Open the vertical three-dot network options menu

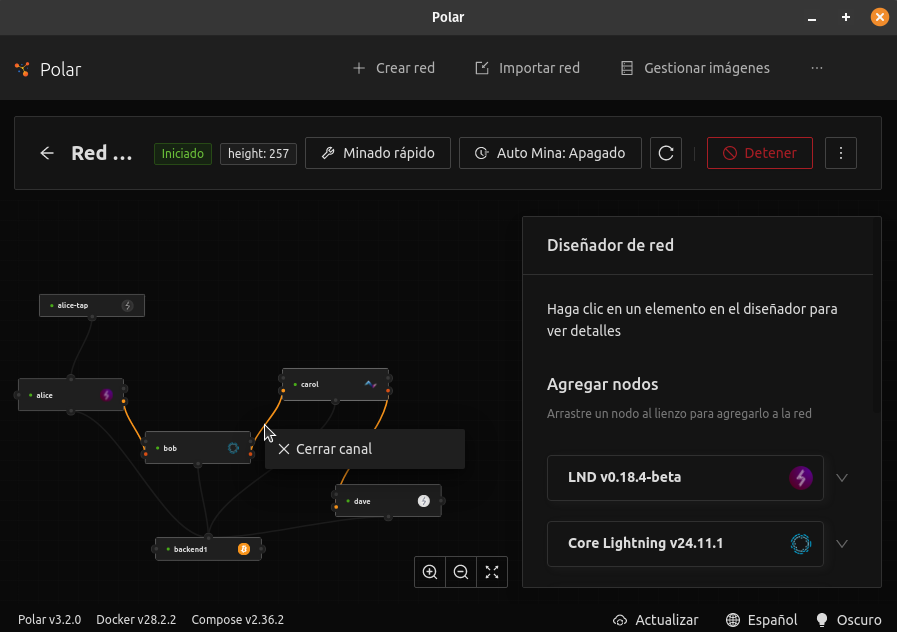point(841,153)
